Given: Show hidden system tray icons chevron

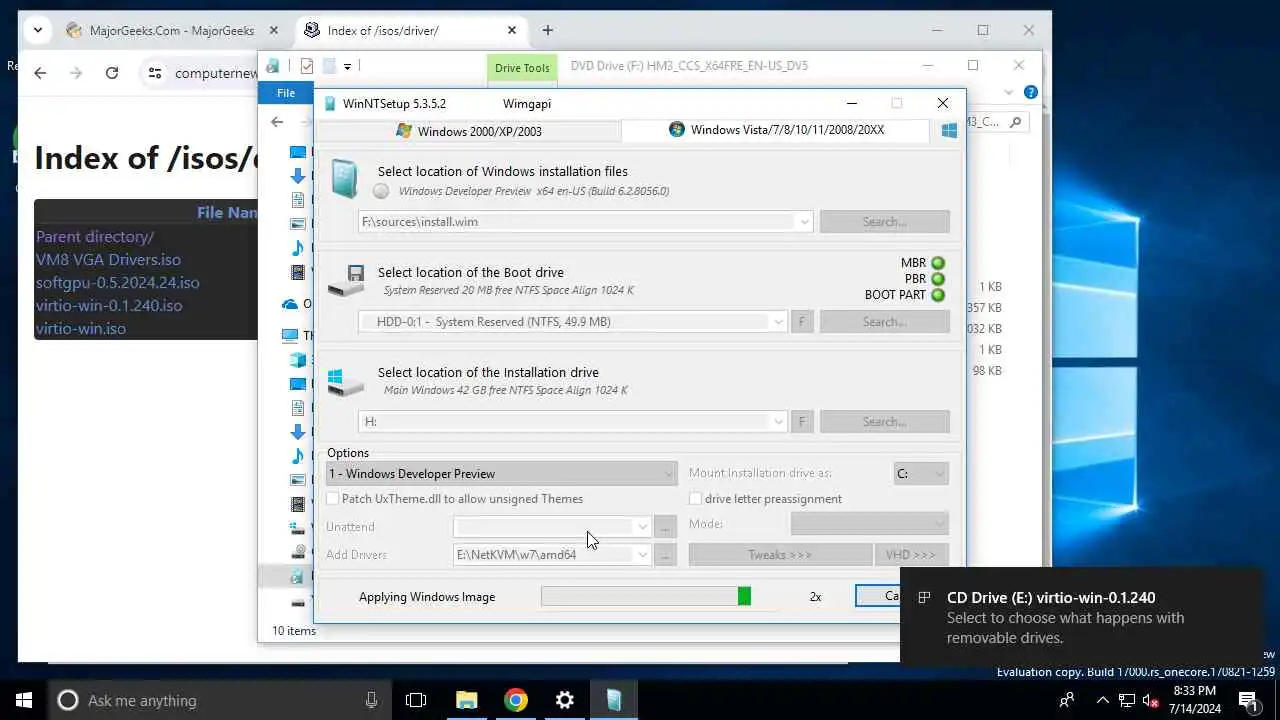Looking at the screenshot, I should pos(1103,700).
